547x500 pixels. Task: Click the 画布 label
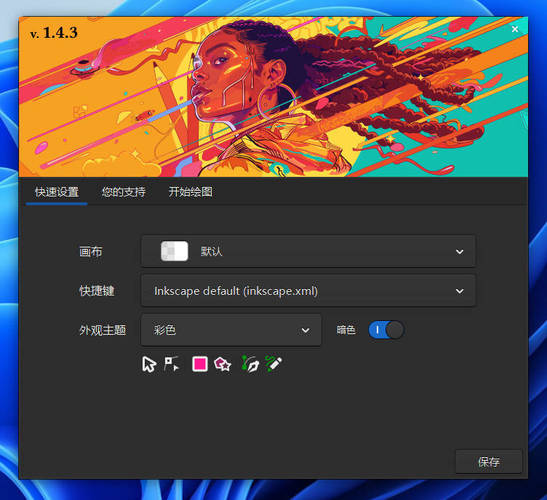[x=91, y=252]
